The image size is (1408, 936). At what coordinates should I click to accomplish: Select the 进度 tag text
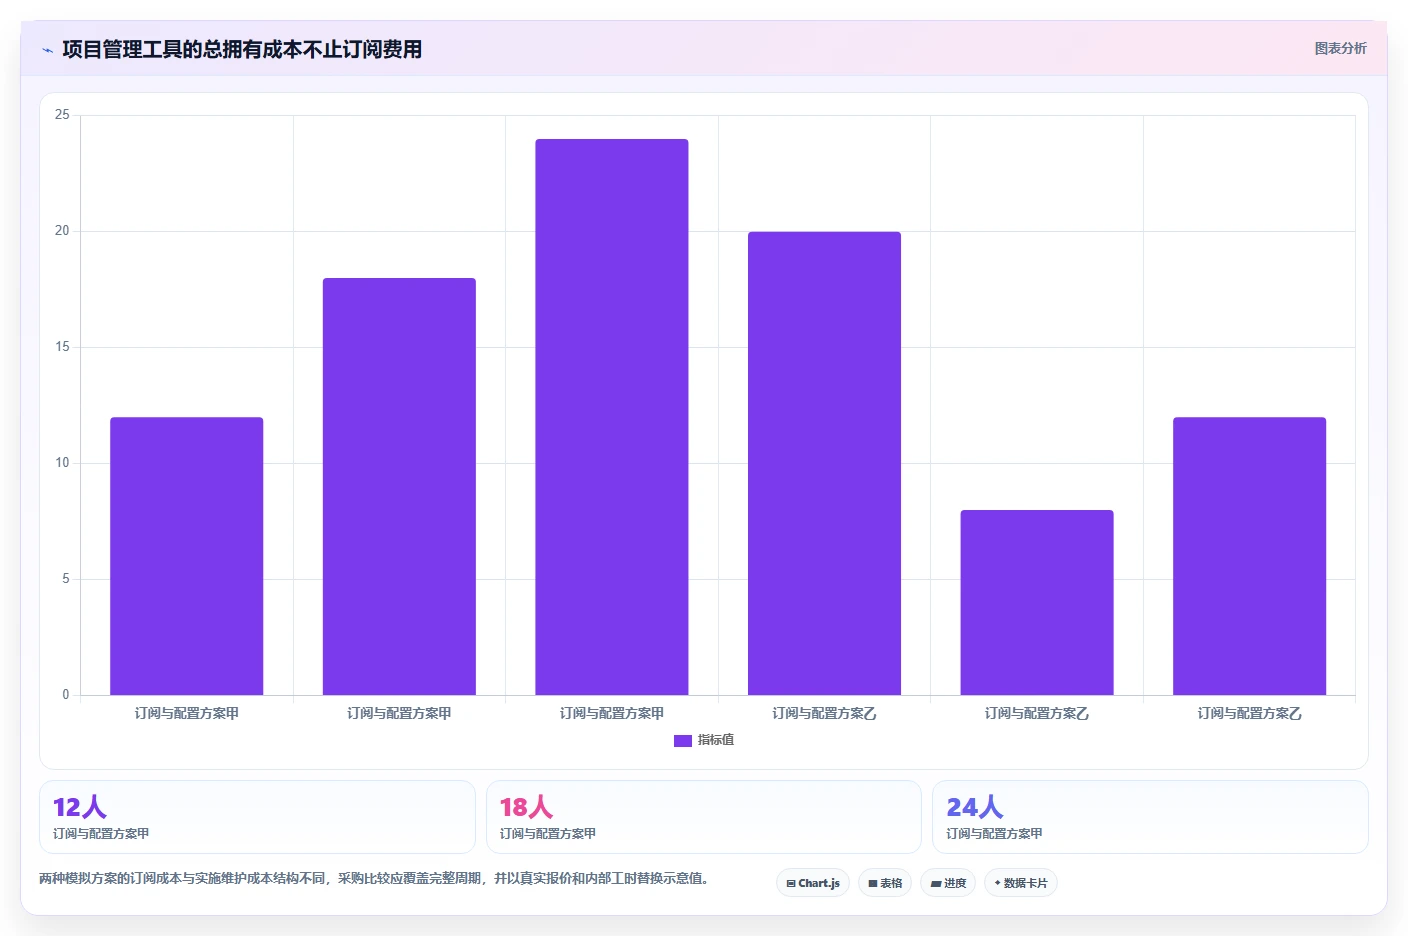(955, 883)
